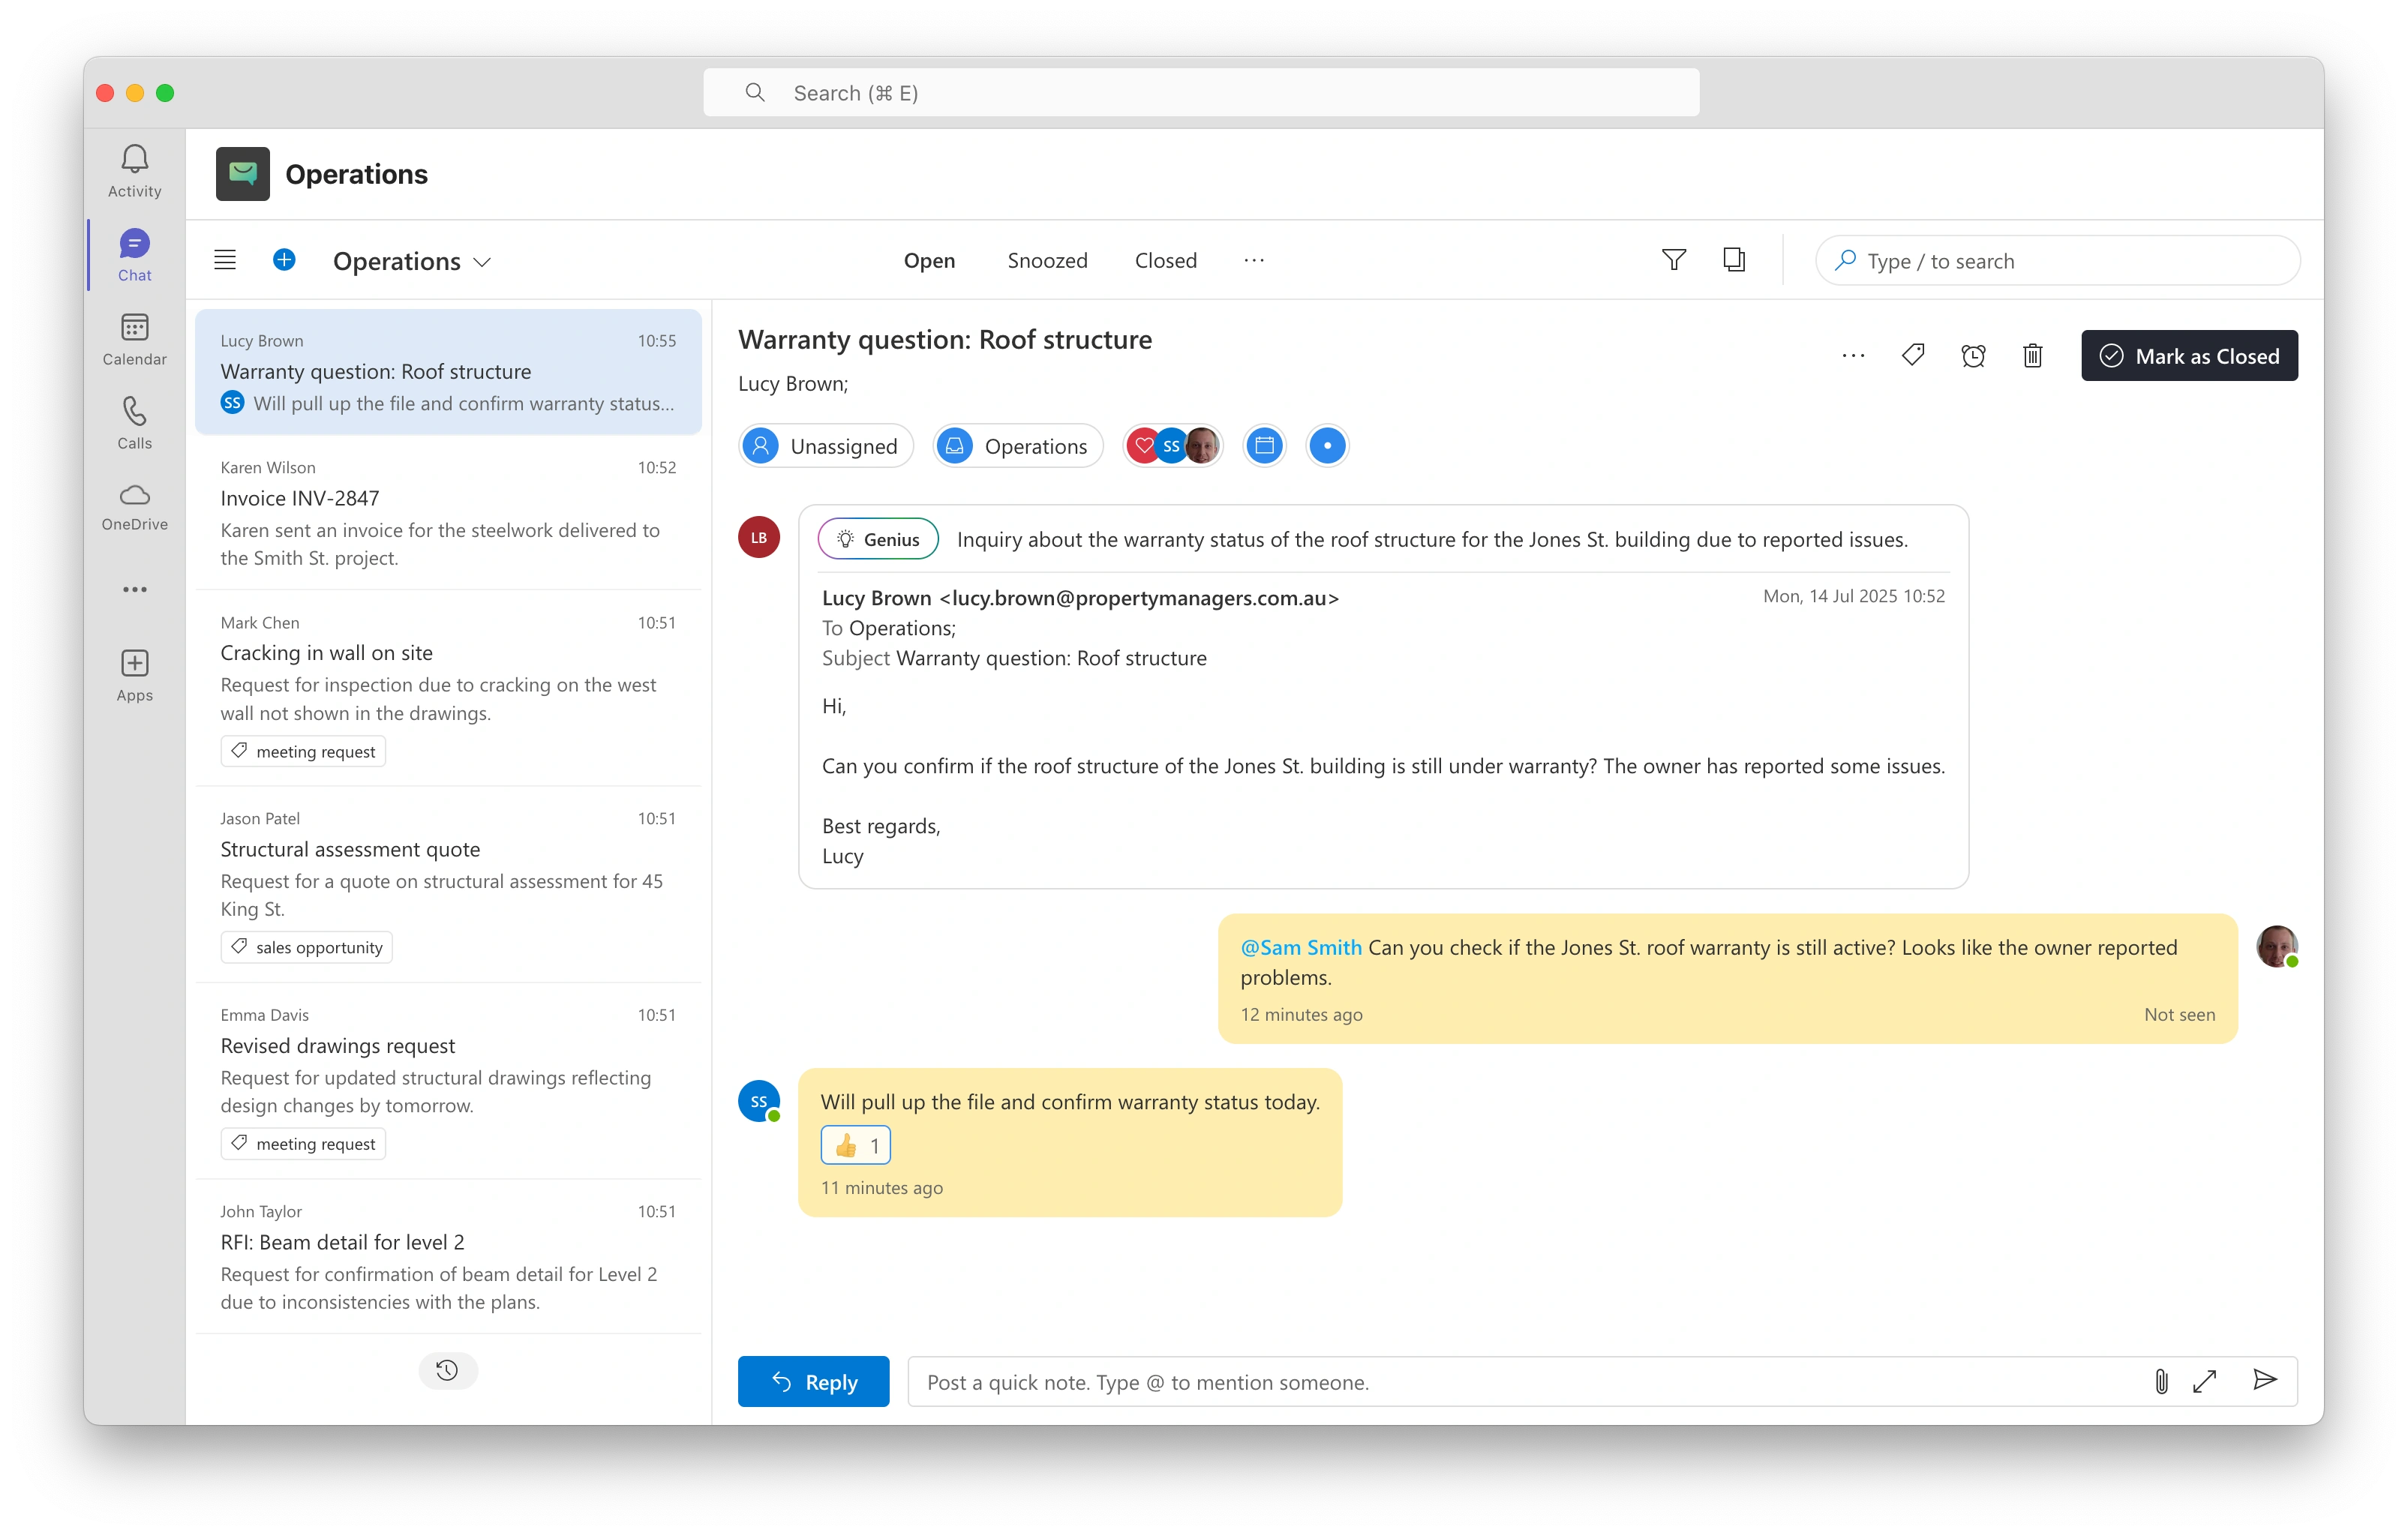Open the Operations inbox dropdown
The image size is (2408, 1536).
[411, 261]
